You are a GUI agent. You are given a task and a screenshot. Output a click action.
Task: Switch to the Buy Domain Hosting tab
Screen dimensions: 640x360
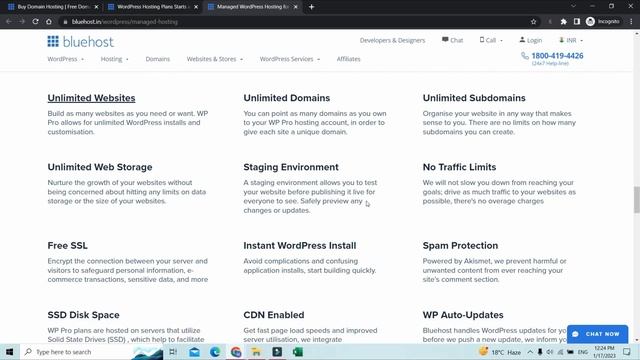[52, 7]
